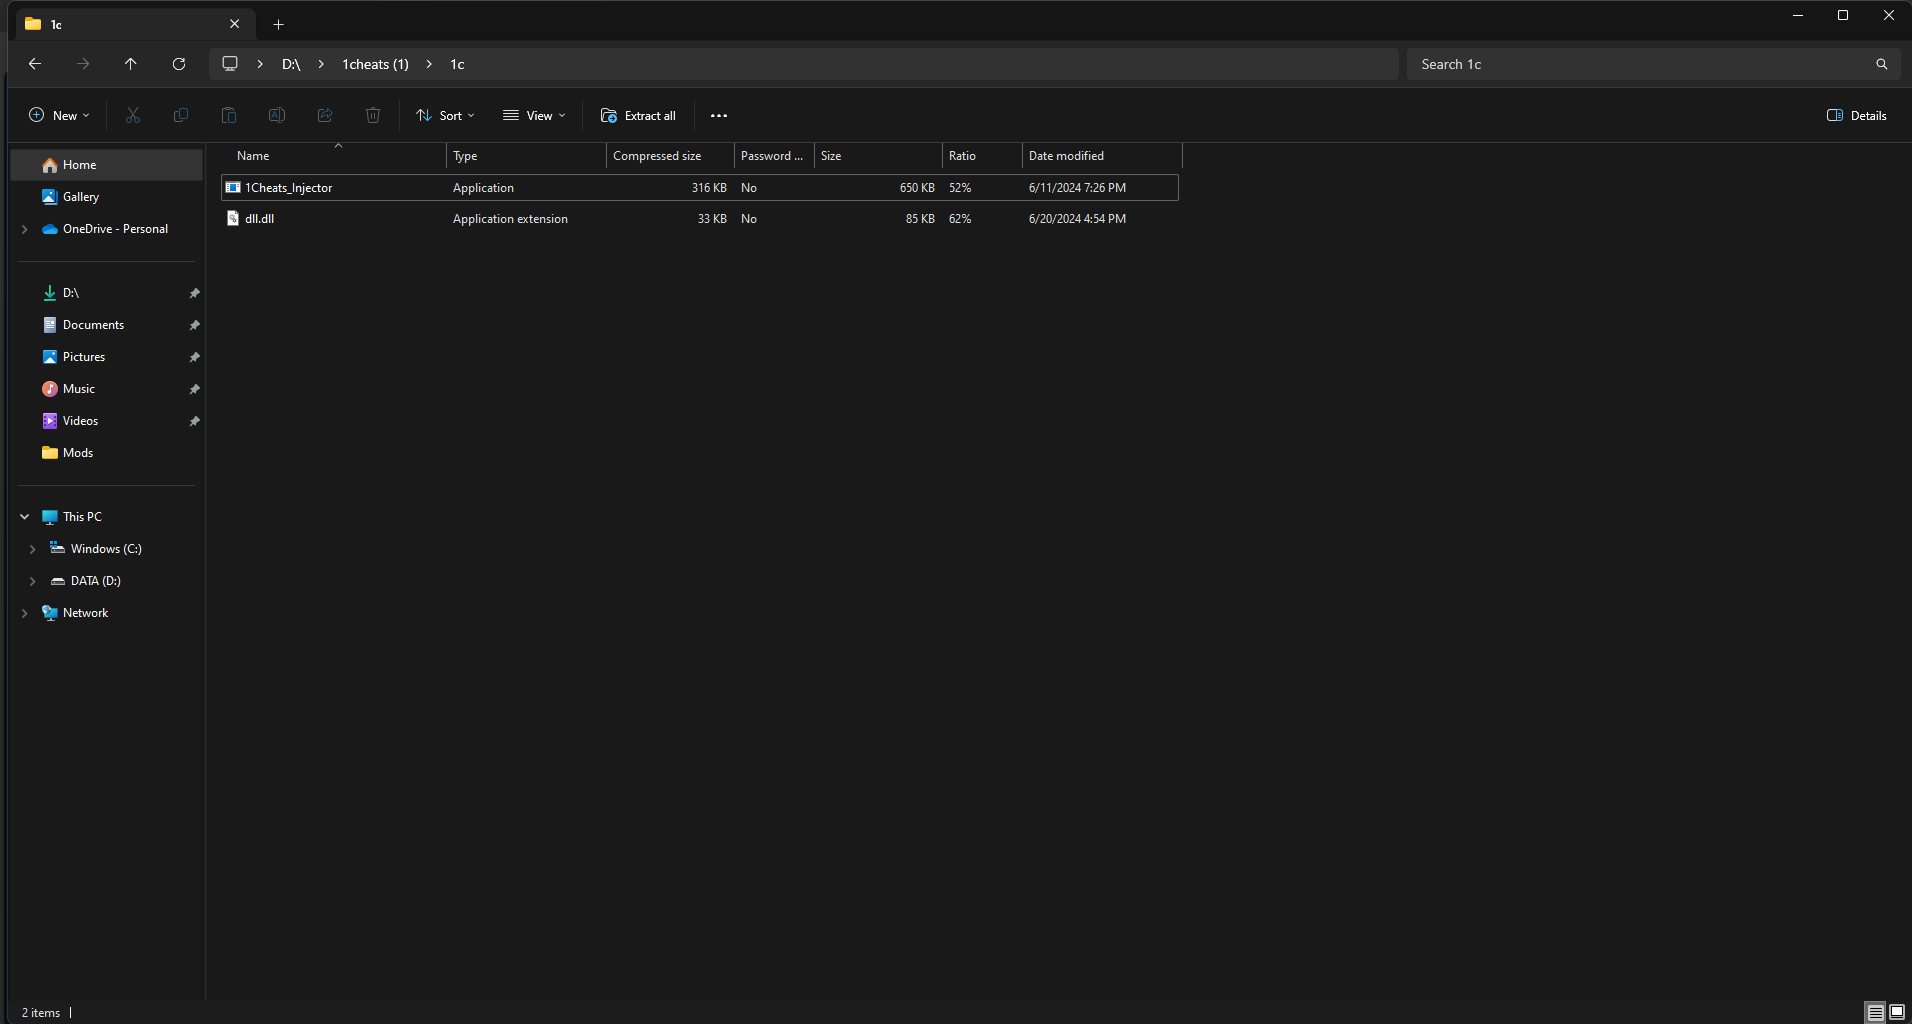This screenshot has width=1912, height=1024.
Task: Open the Sort dropdown
Action: tap(445, 116)
